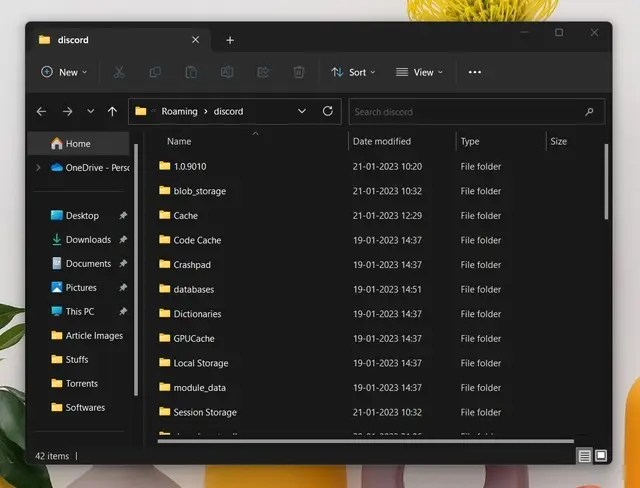Viewport: 640px width, 488px height.
Task: Open the Sort dropdown menu
Action: tap(353, 72)
